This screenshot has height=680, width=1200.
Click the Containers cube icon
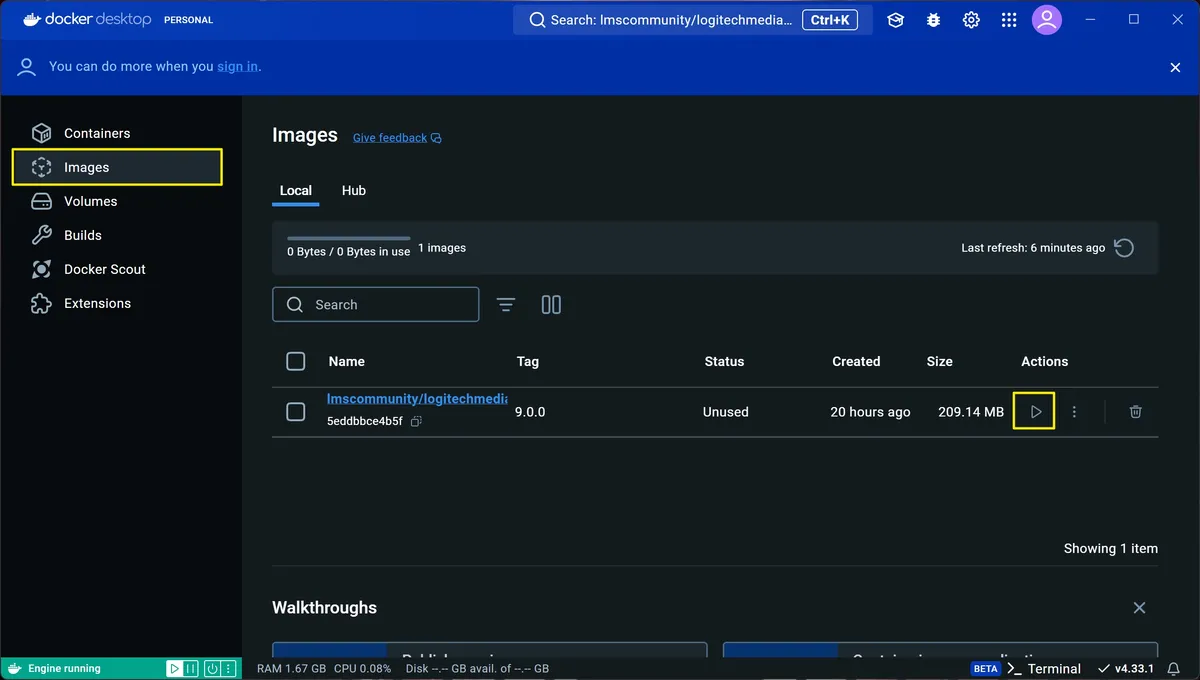[41, 133]
